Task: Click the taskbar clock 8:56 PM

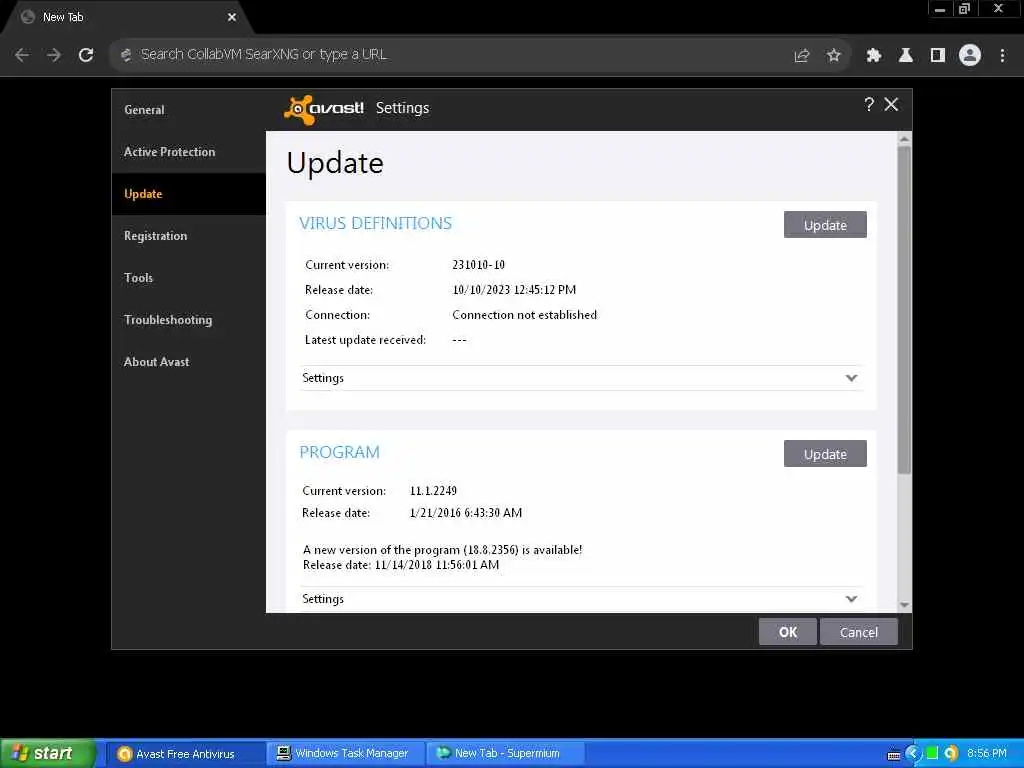Action: pyautogui.click(x=987, y=754)
